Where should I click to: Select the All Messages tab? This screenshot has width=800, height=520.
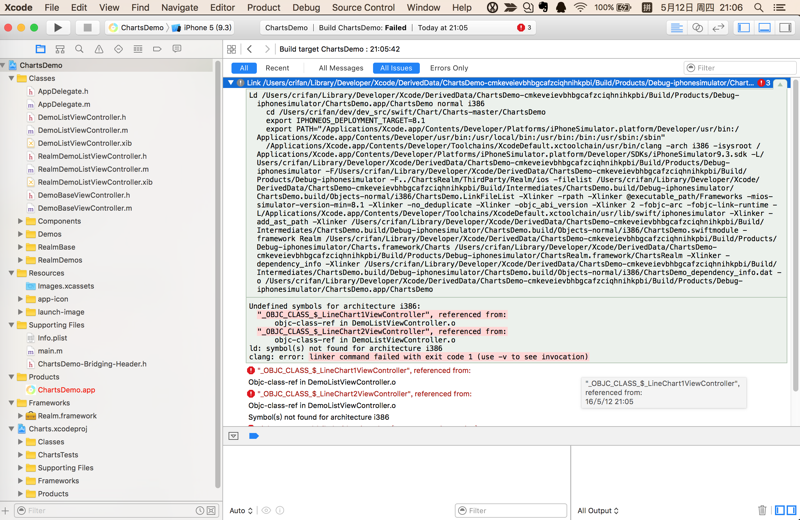341,68
